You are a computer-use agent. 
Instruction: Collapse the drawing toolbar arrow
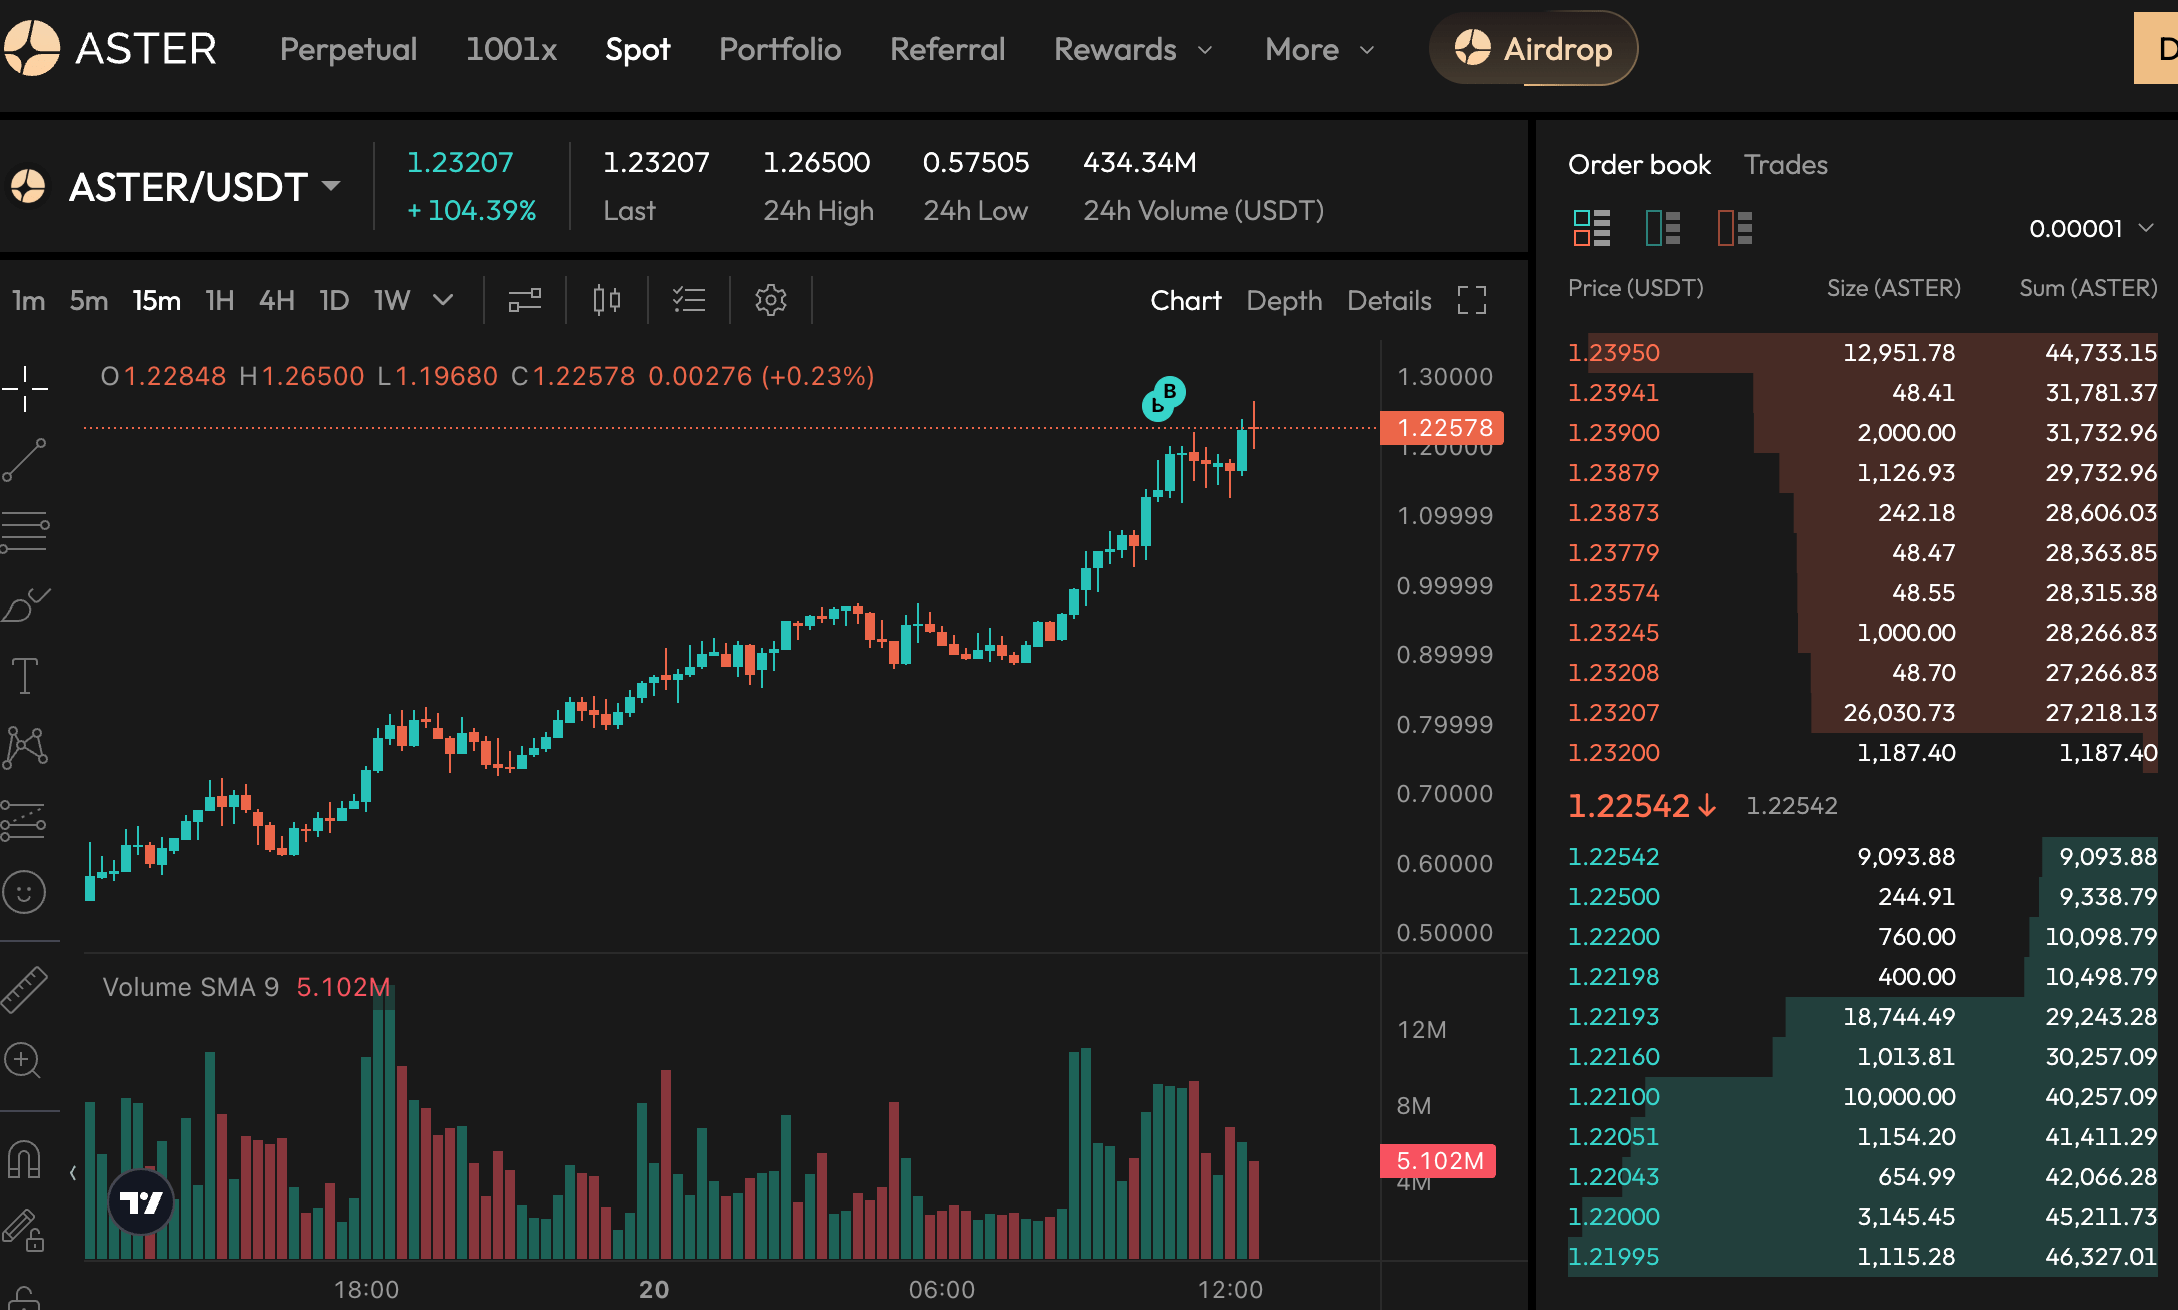(73, 1173)
